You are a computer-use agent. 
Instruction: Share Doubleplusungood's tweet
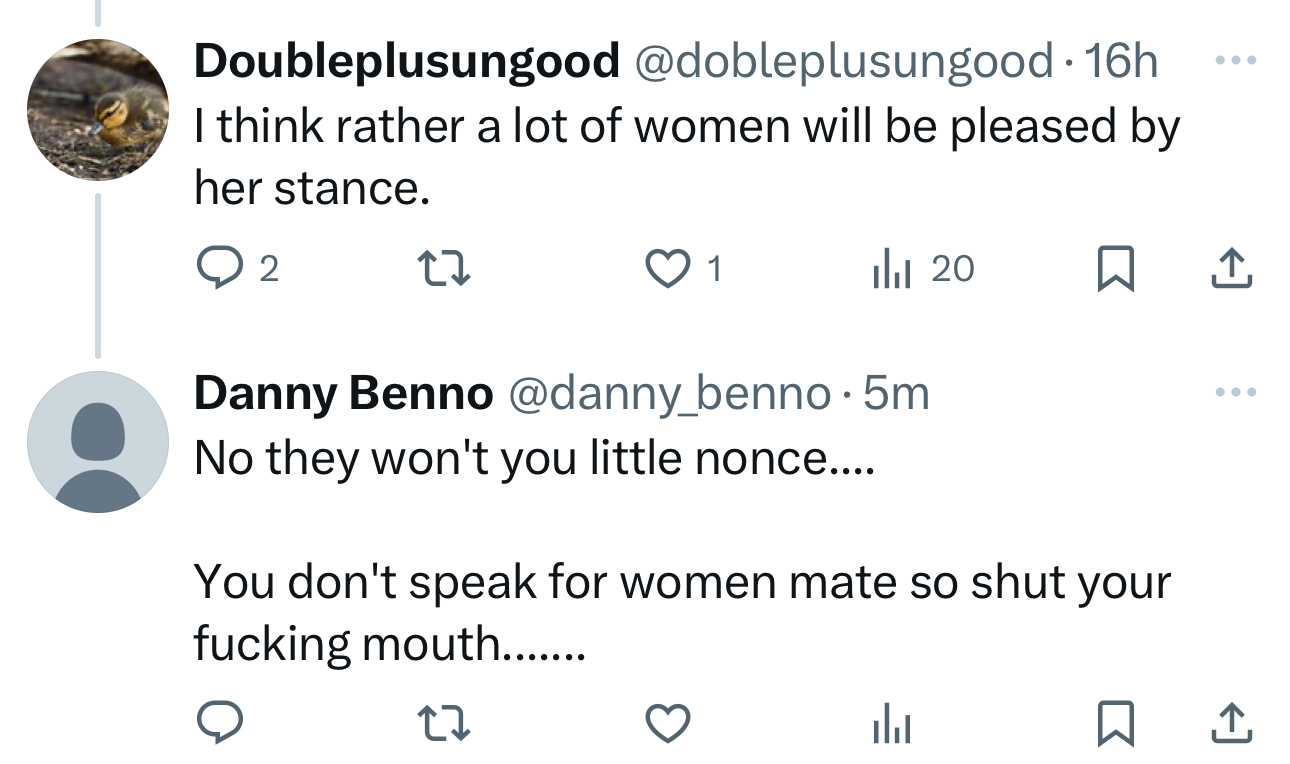pyautogui.click(x=1234, y=267)
